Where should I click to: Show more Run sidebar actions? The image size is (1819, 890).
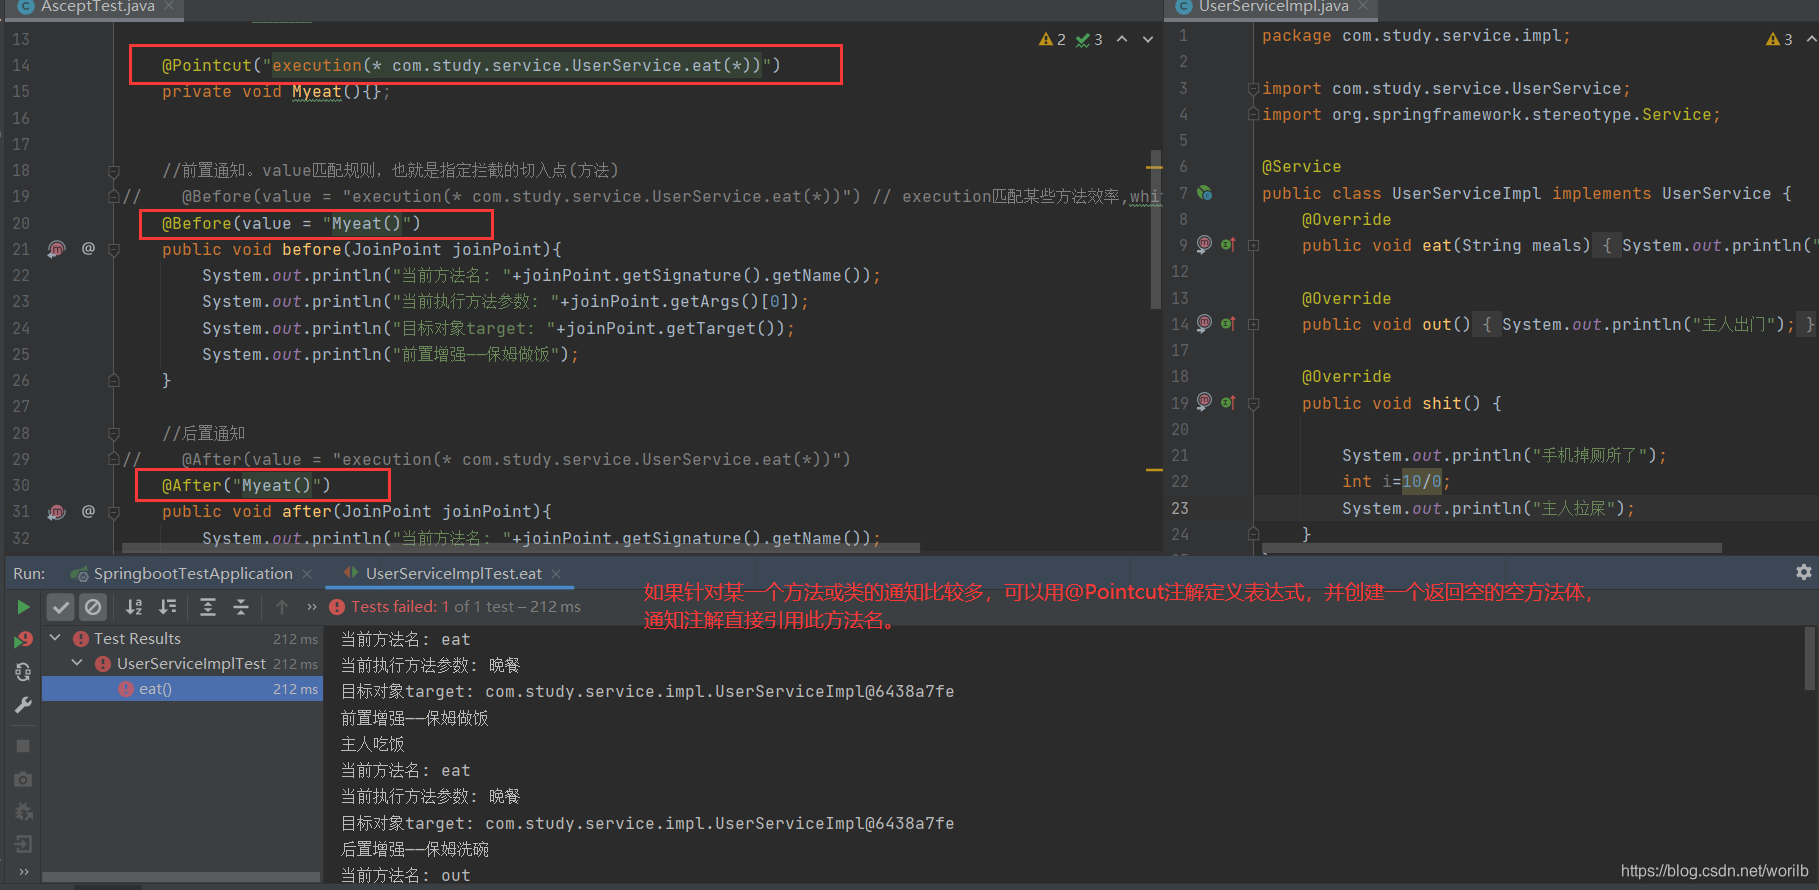pos(23,872)
